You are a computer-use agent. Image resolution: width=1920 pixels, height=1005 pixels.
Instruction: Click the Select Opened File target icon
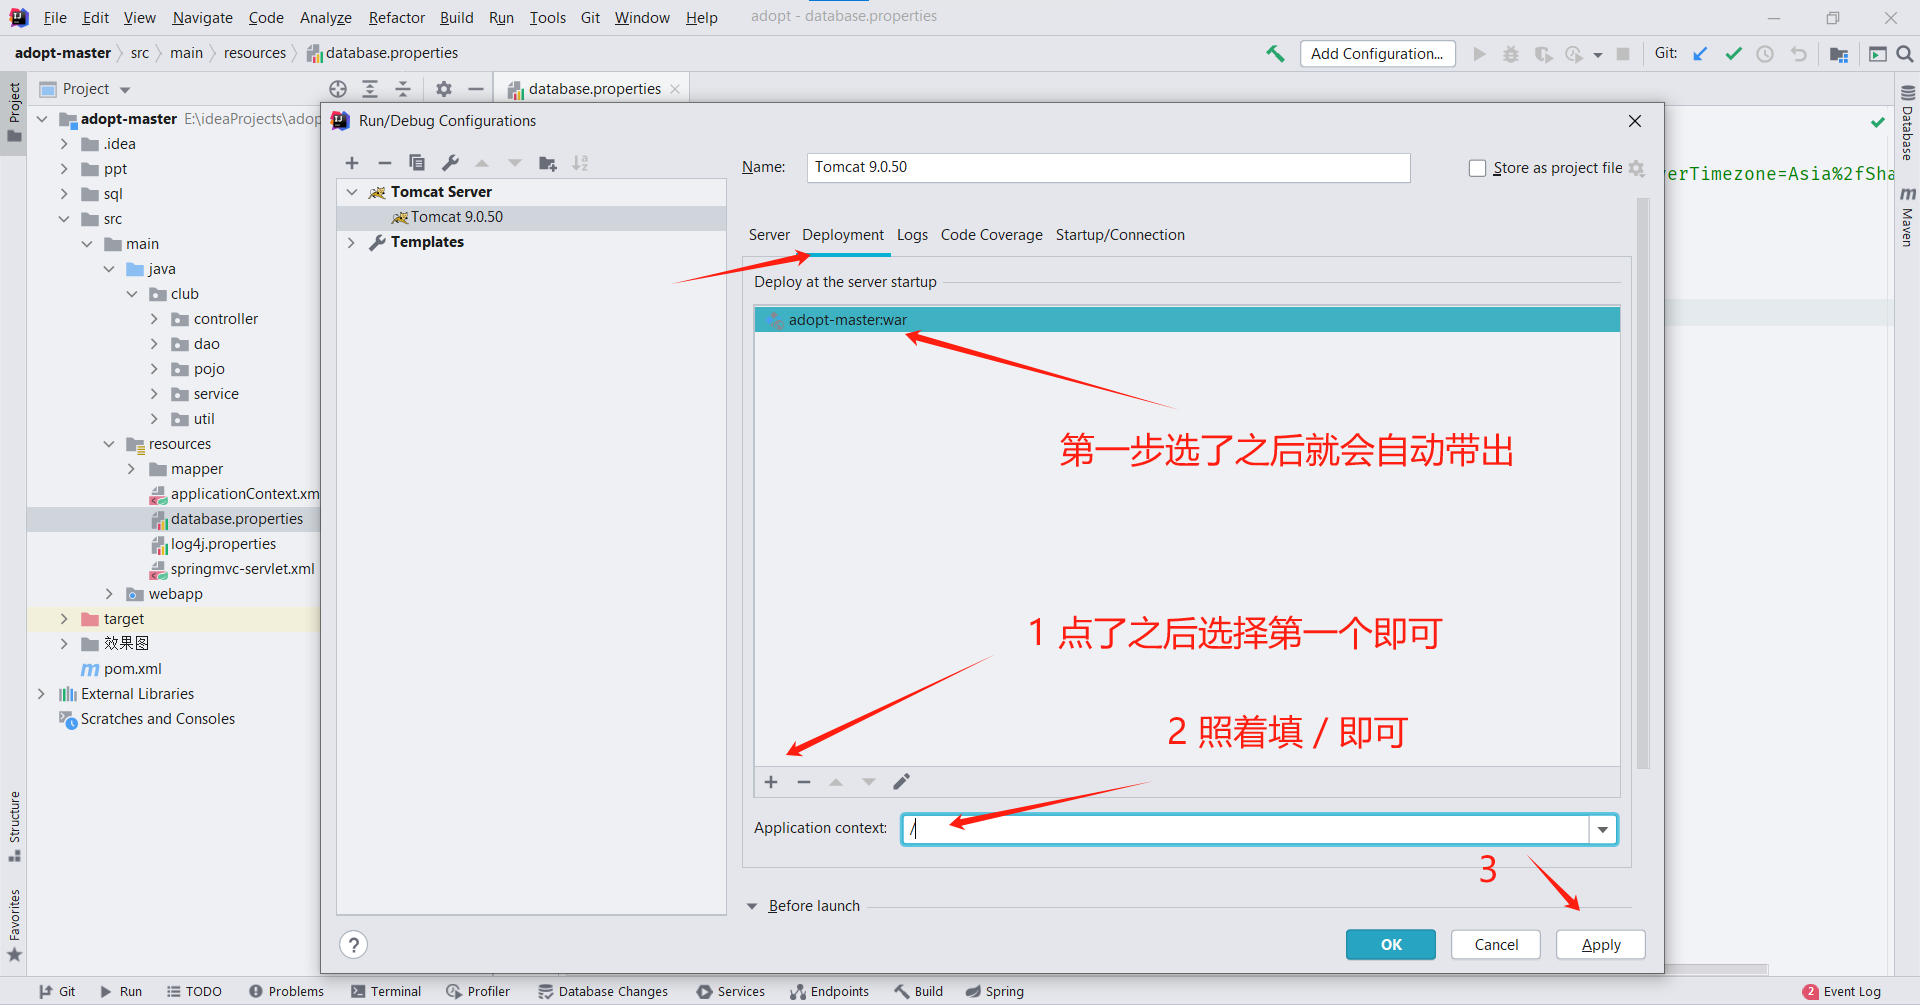[338, 89]
